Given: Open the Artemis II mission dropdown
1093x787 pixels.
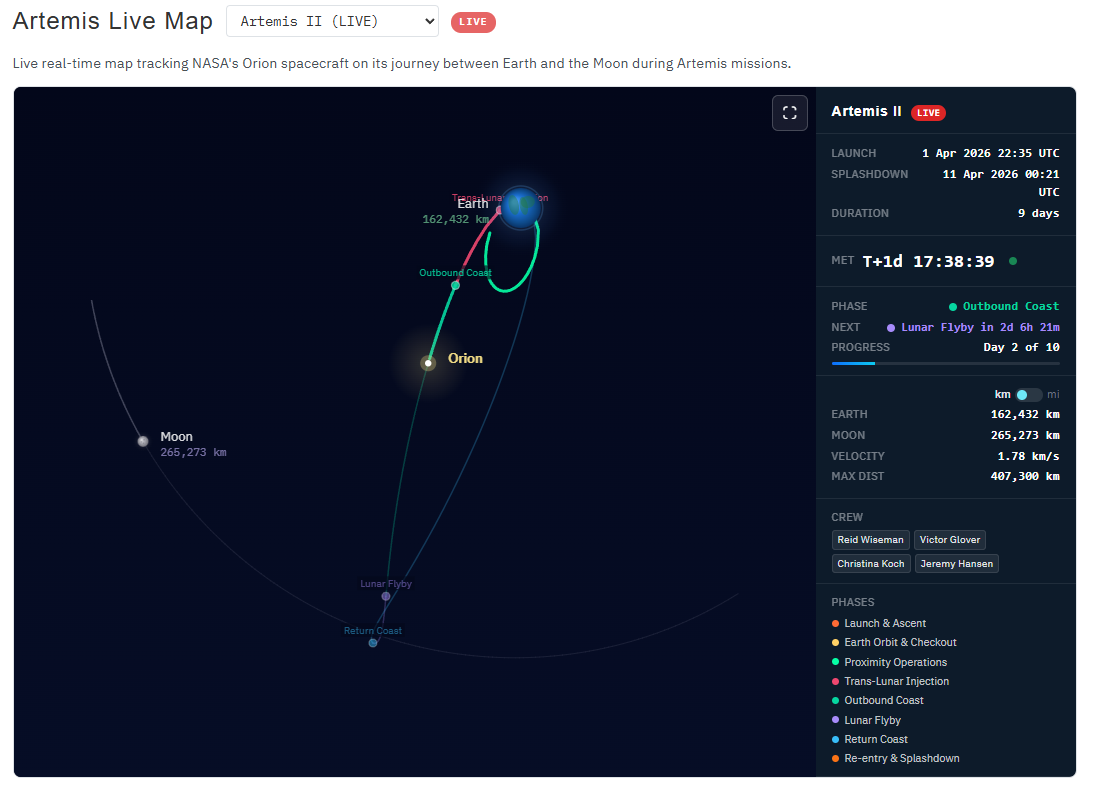Looking at the screenshot, I should tap(332, 21).
